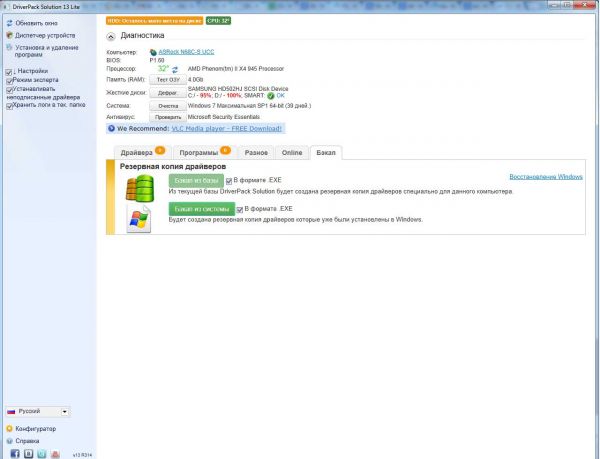Click the Microsoft Security Essentials text
Viewport: 600px width, 459px height.
click(x=224, y=117)
